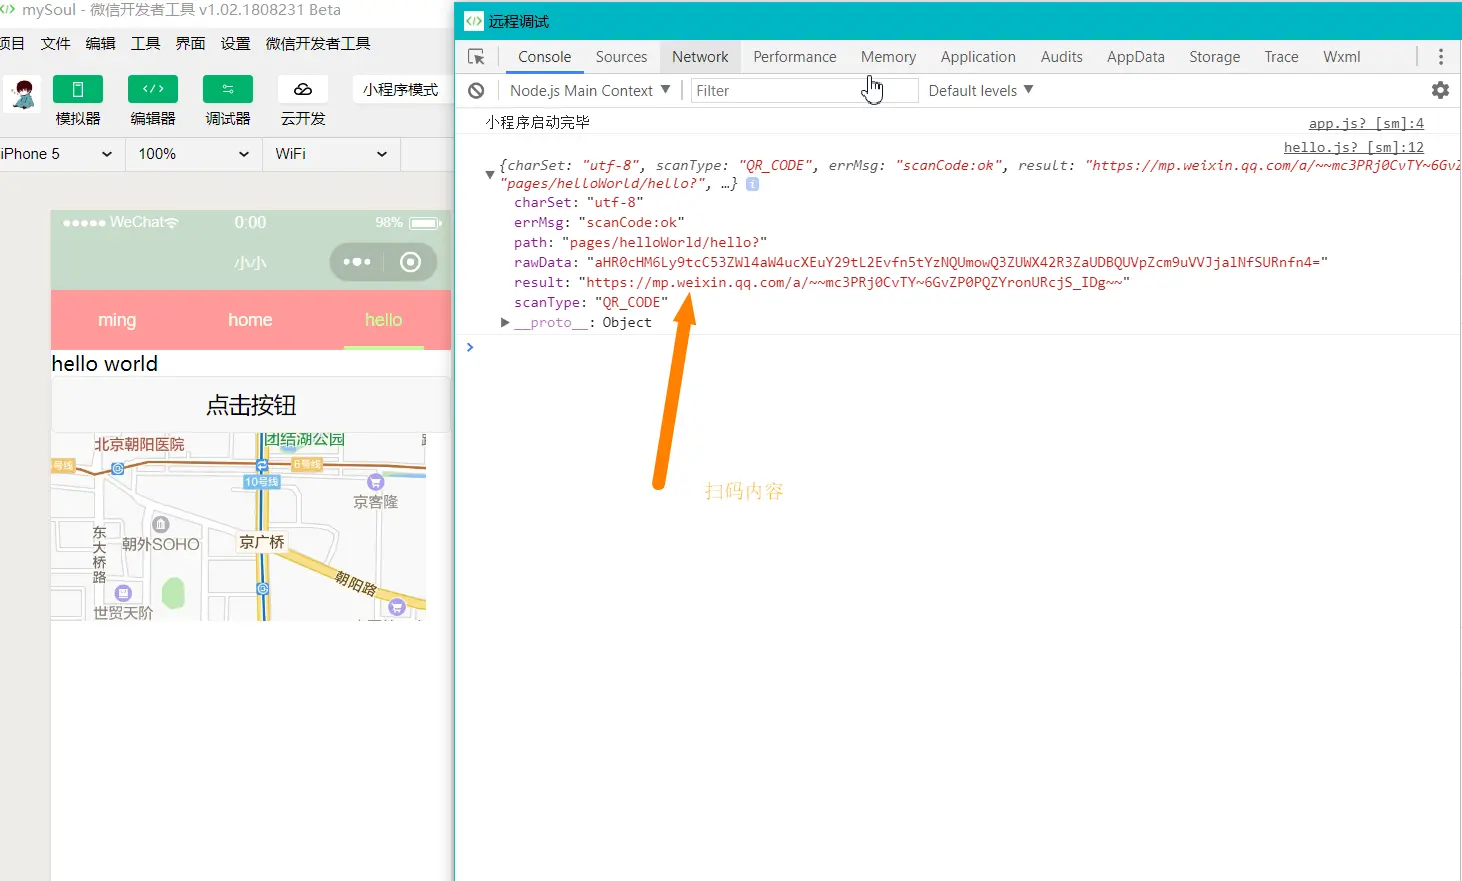Expand the __proto__ Object entry
This screenshot has width=1462, height=881.
click(505, 322)
